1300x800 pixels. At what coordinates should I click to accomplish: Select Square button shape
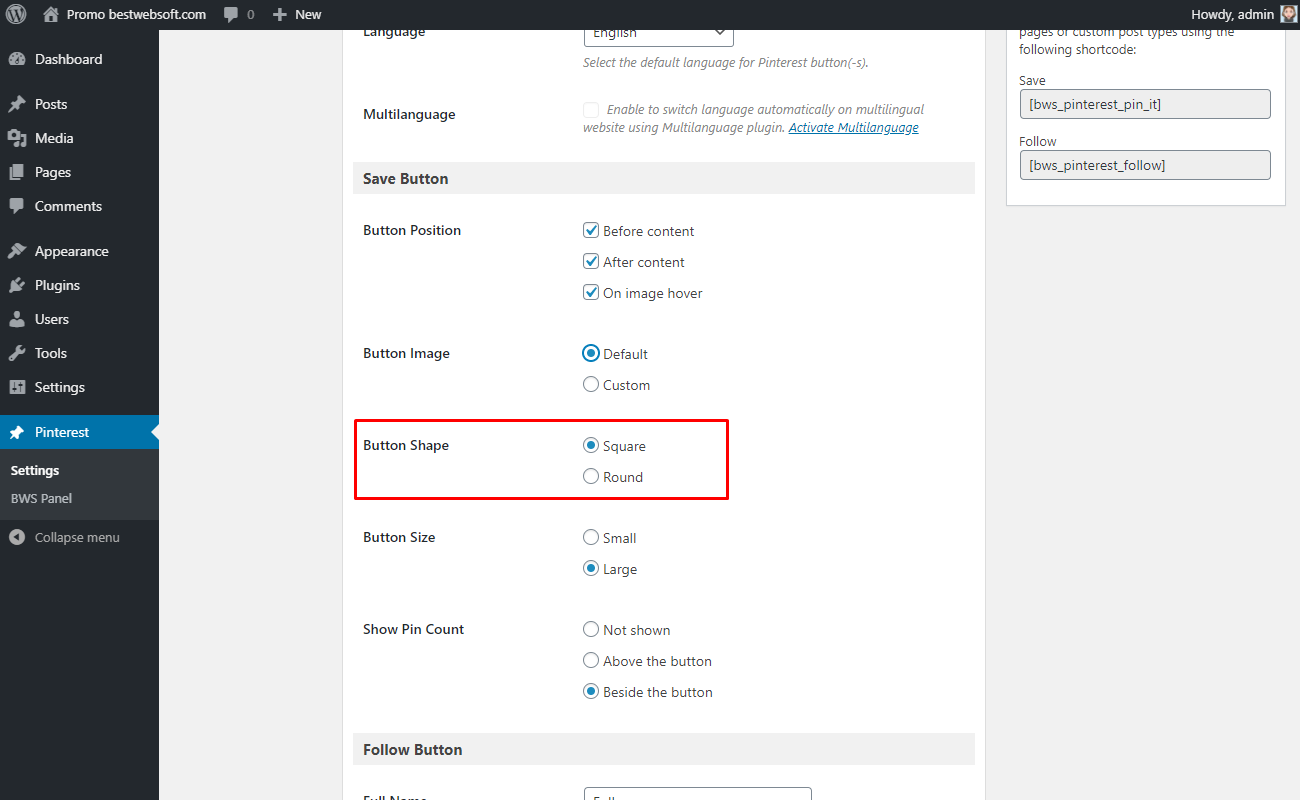(x=591, y=445)
